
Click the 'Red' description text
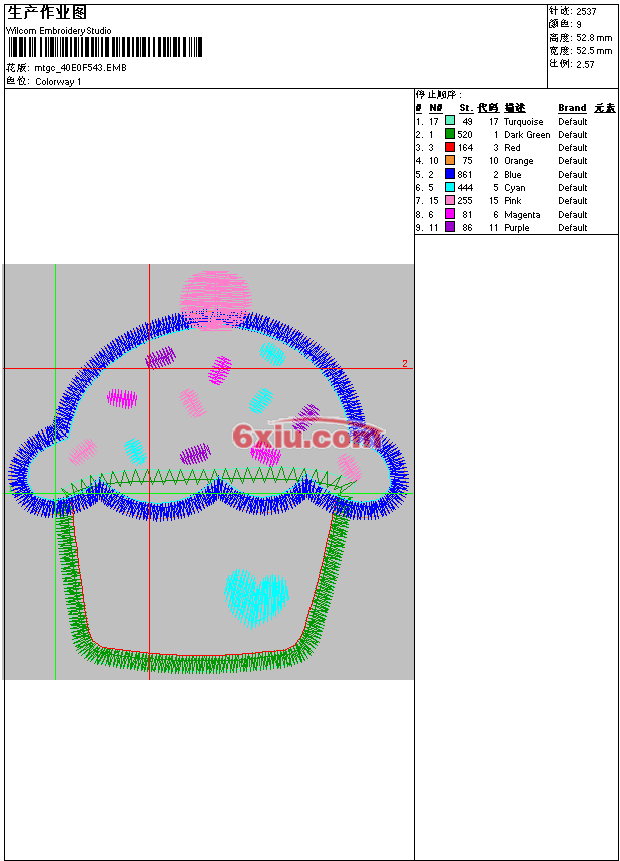tap(512, 148)
